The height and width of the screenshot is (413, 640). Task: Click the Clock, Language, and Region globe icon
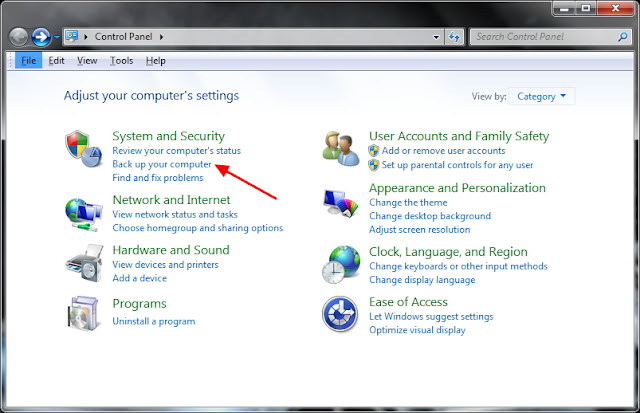pos(341,264)
